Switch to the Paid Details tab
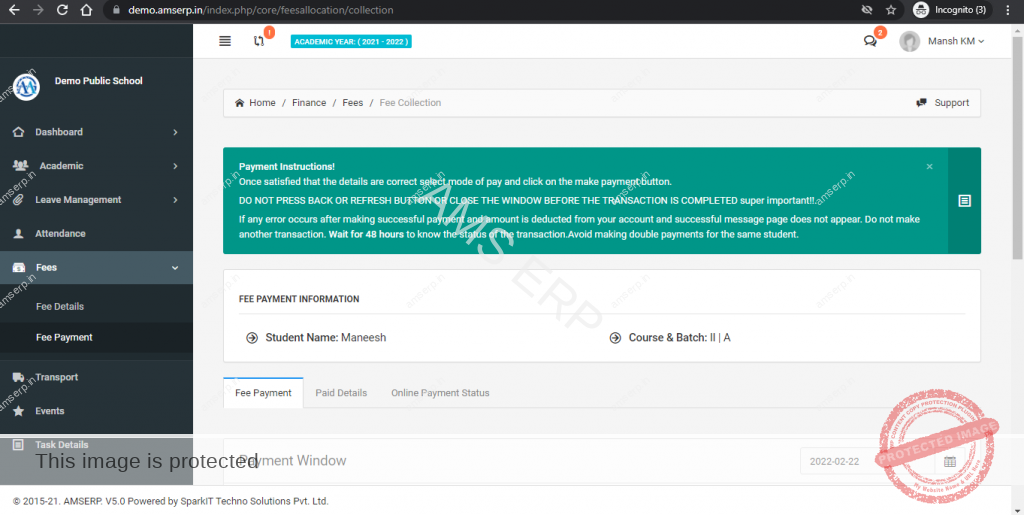Image resolution: width=1024 pixels, height=515 pixels. coord(341,393)
